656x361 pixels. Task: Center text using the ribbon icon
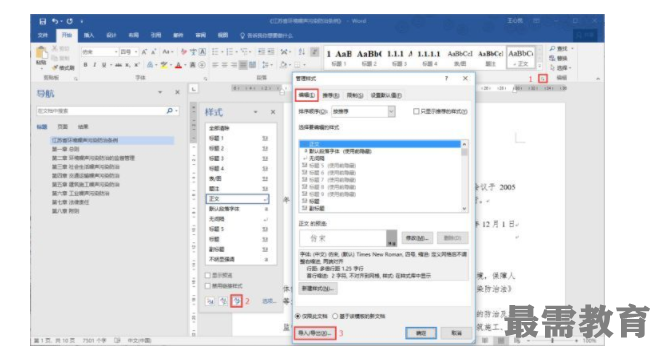pyautogui.click(x=225, y=65)
